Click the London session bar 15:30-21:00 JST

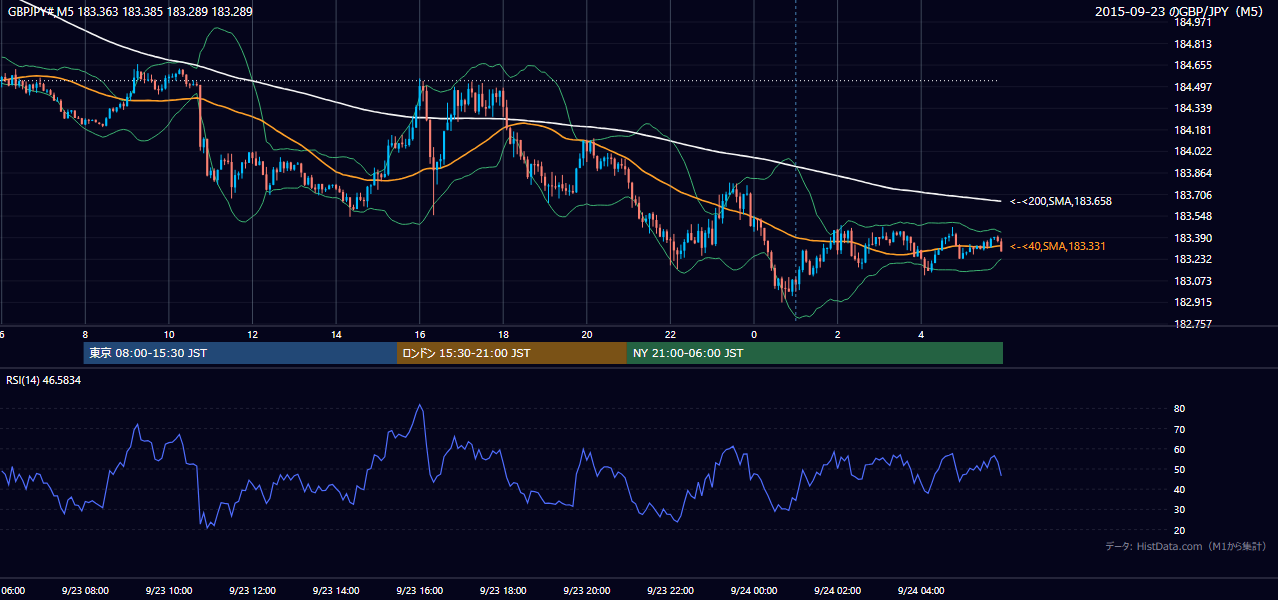tap(512, 353)
